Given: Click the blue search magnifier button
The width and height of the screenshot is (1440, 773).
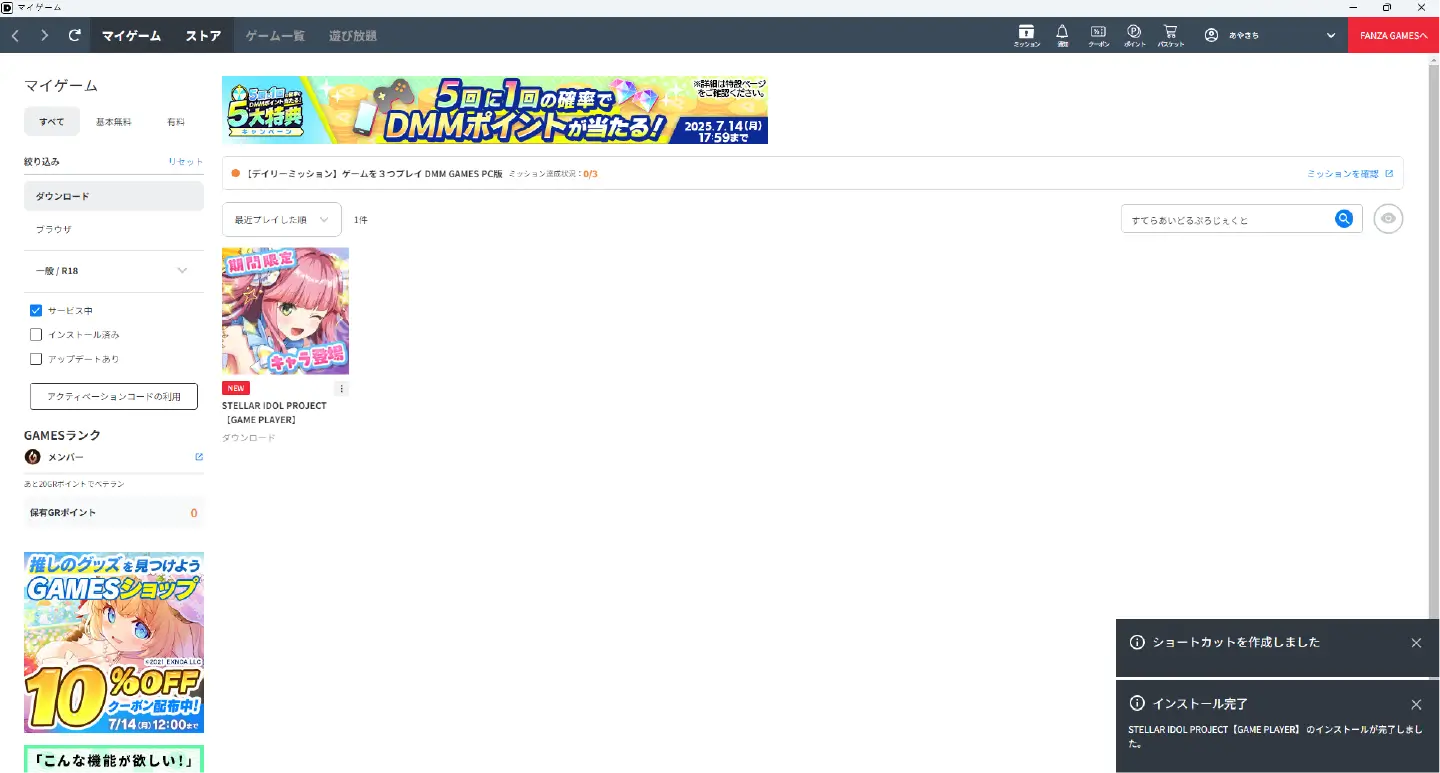Looking at the screenshot, I should [x=1344, y=219].
